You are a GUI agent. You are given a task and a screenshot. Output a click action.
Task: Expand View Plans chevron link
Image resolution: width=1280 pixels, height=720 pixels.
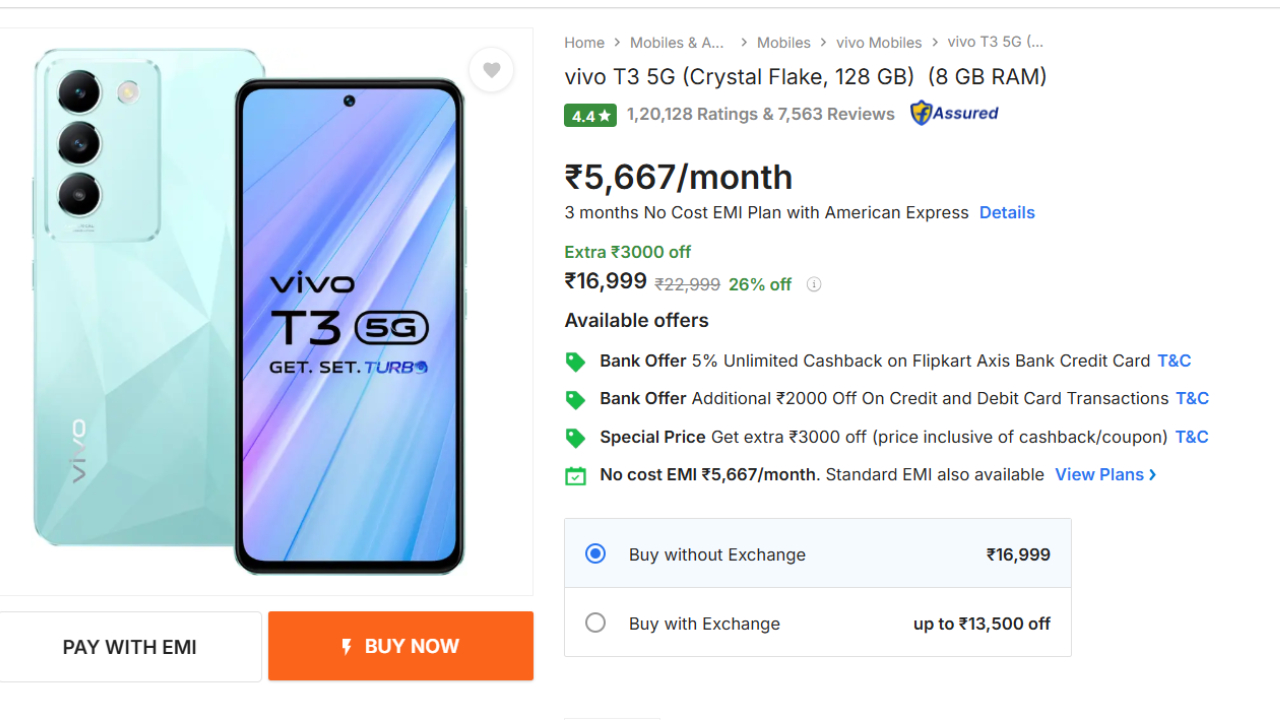(x=1105, y=475)
